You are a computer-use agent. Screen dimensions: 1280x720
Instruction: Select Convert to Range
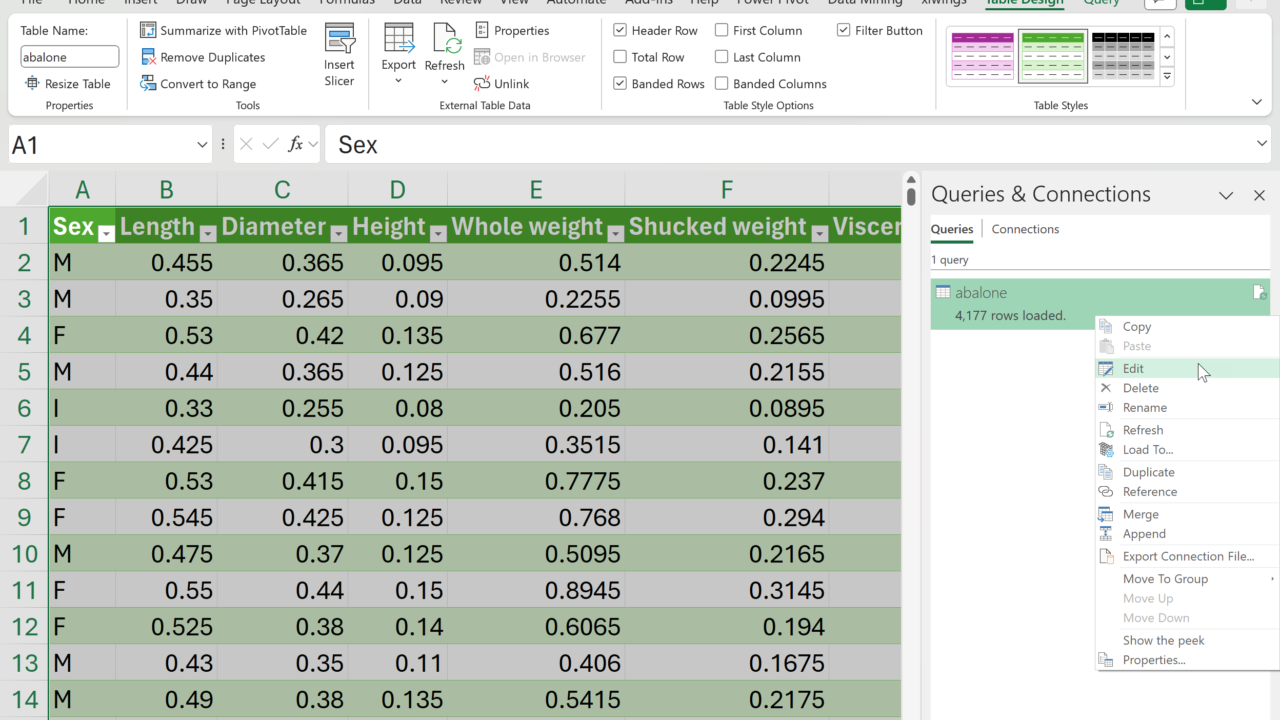(207, 84)
